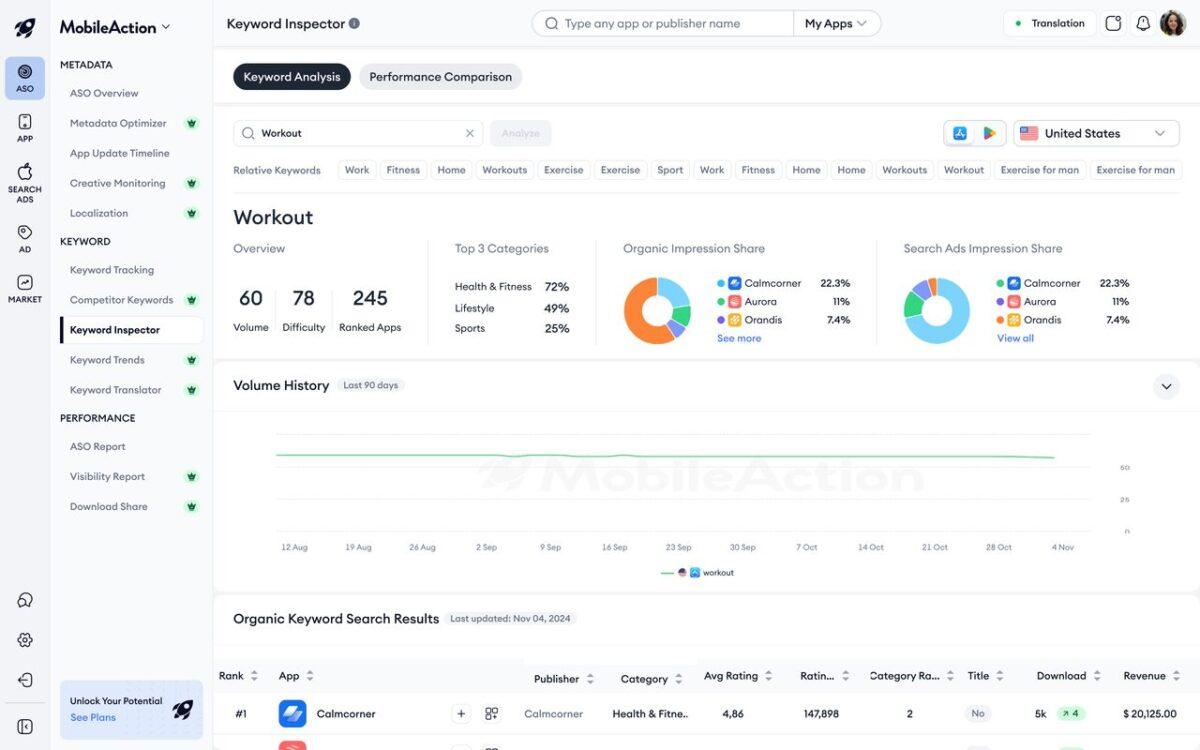Open the Search Ads section in left rail
This screenshot has width=1200, height=750.
click(25, 182)
